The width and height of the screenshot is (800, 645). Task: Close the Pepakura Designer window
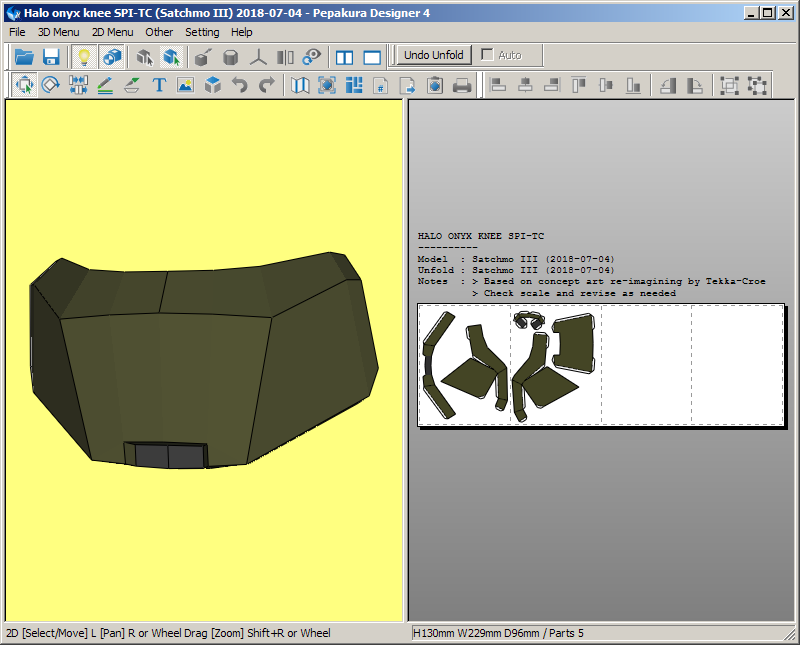(x=786, y=13)
